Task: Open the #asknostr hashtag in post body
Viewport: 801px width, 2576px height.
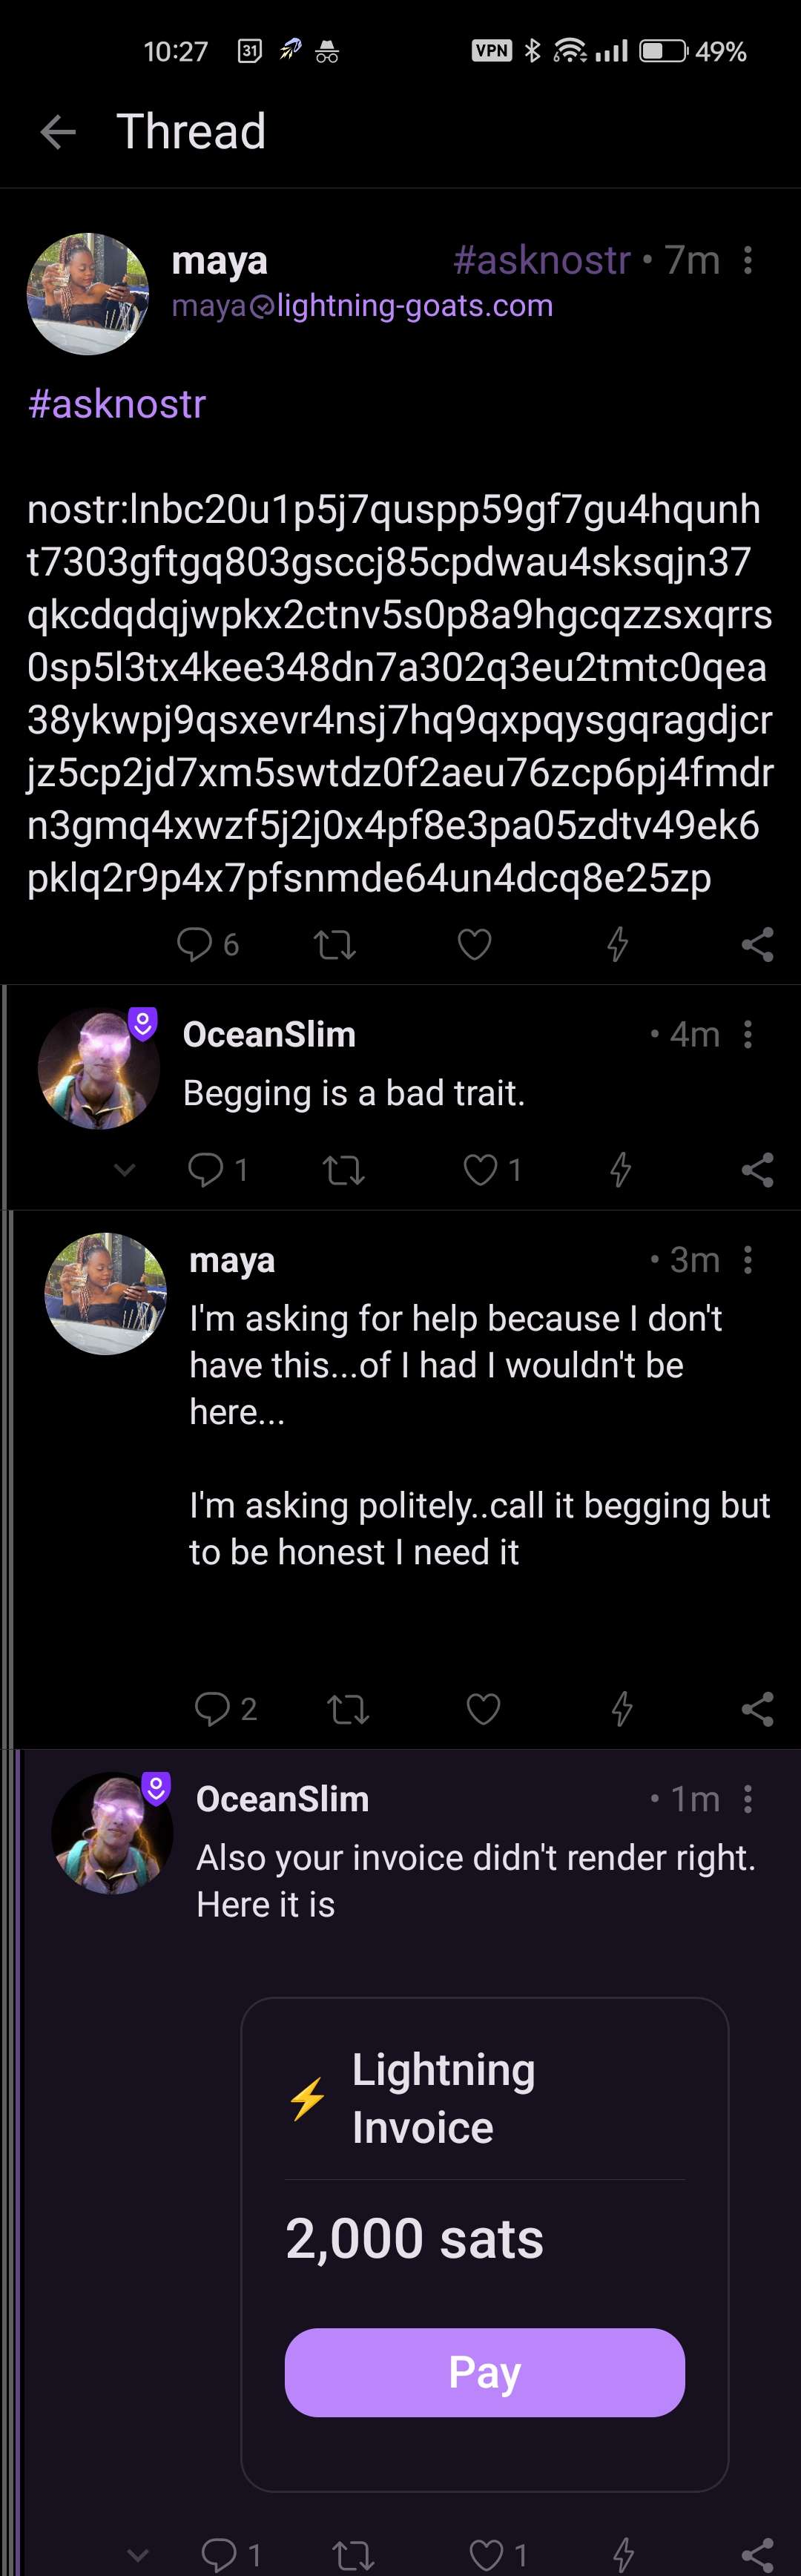Action: 117,404
